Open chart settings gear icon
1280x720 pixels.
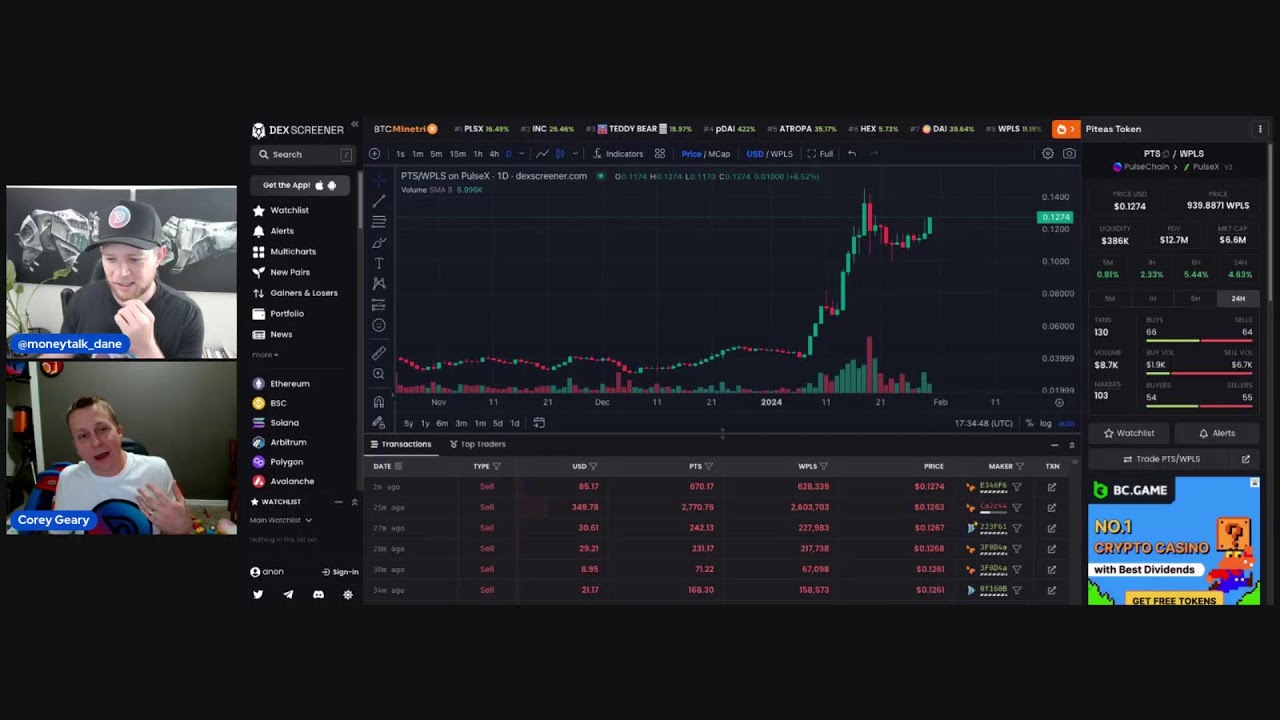(1047, 154)
